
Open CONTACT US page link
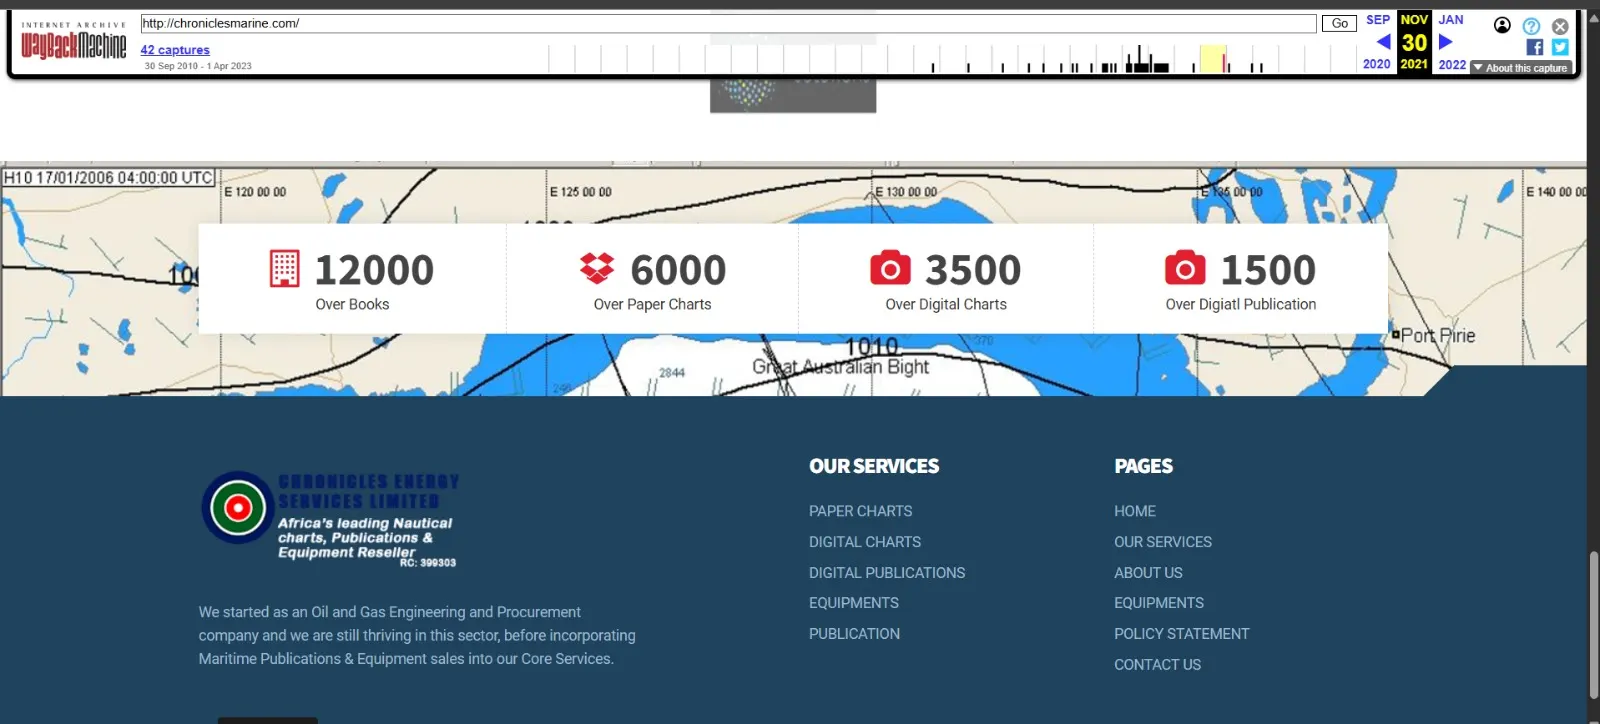point(1157,665)
